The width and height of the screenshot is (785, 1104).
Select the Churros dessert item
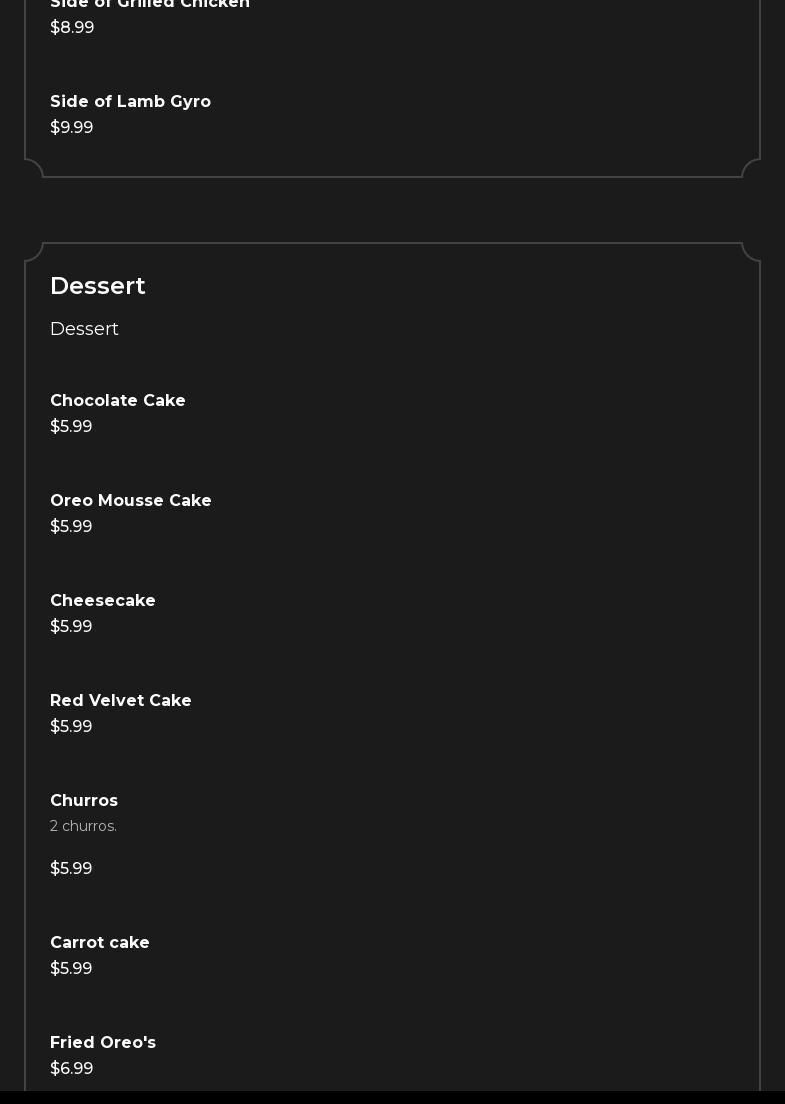point(84,801)
